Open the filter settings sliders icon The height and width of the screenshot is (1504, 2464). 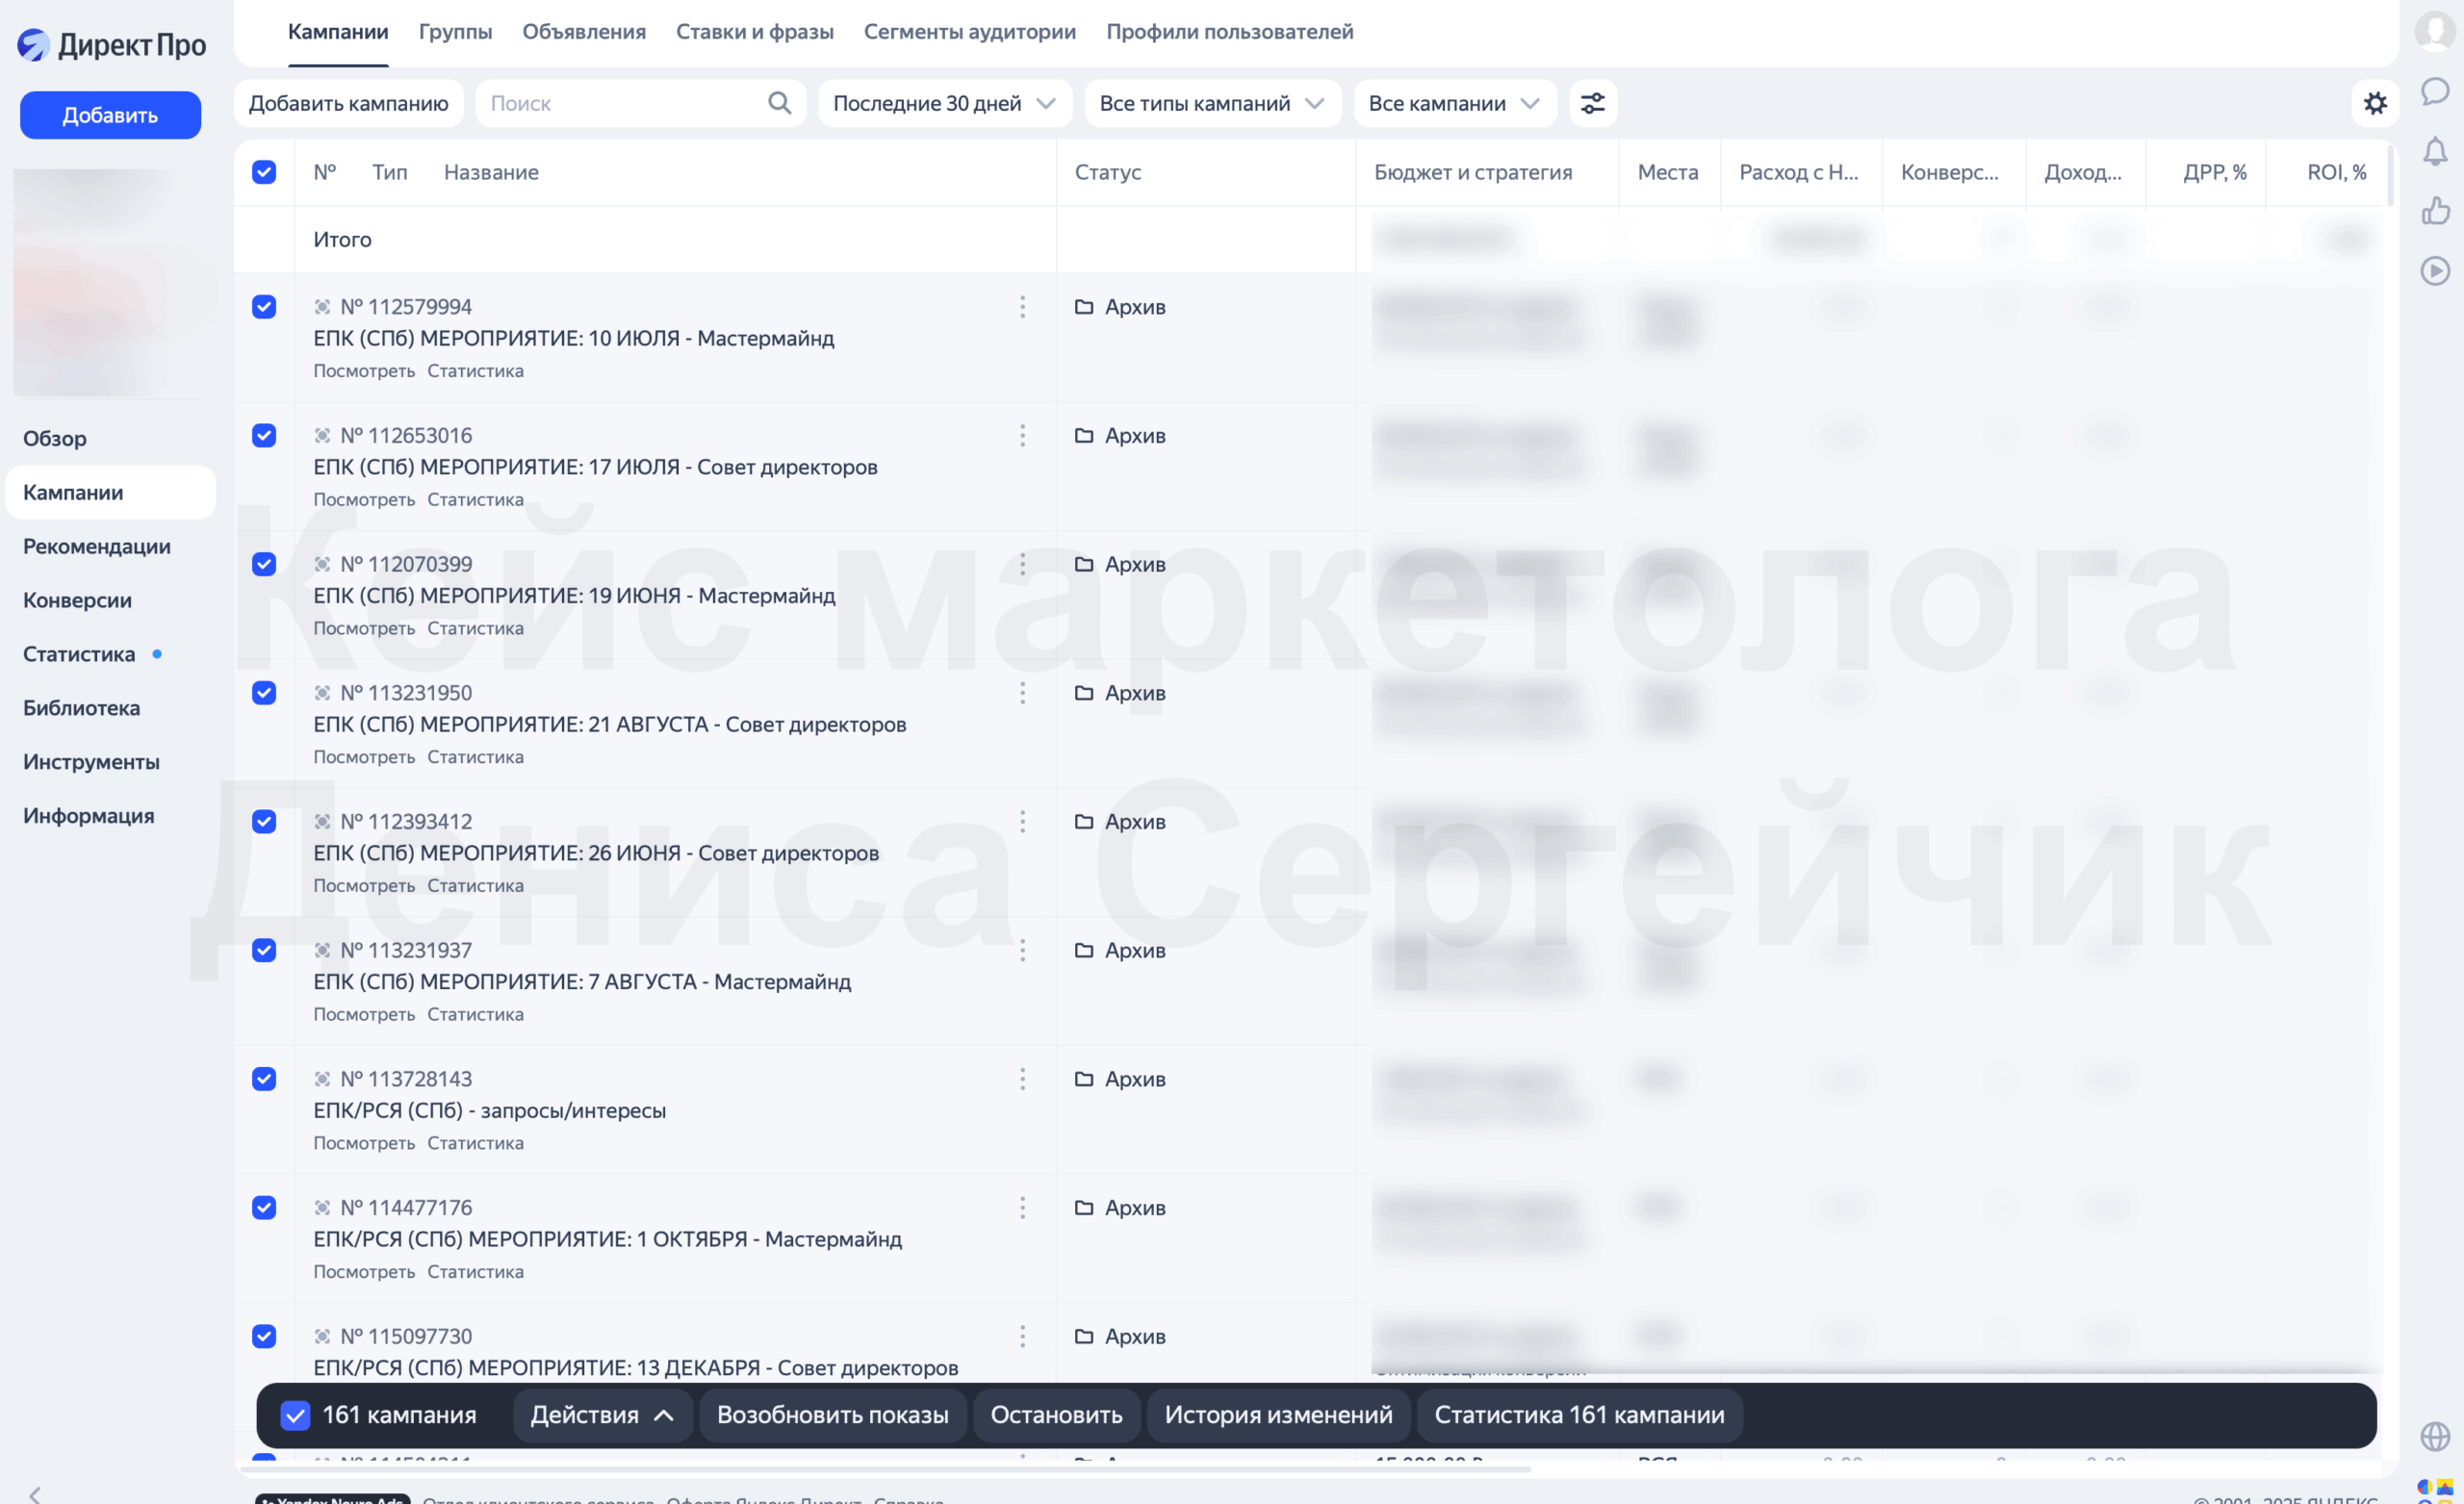(1592, 103)
